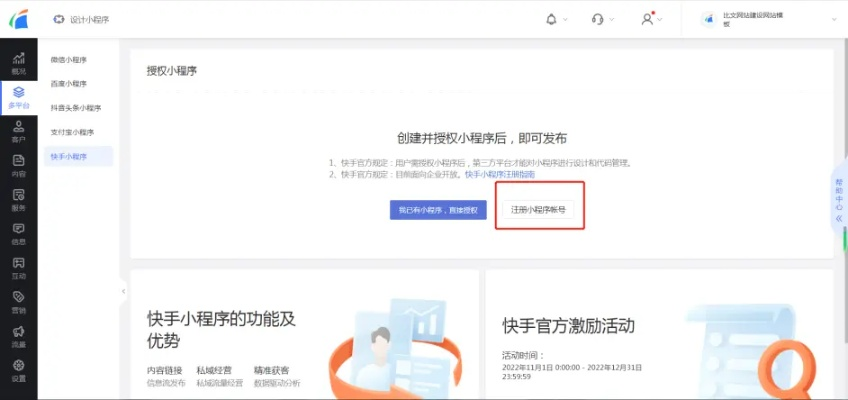Open the 概况 overview sidebar icon
Viewport: 848px width, 400px height.
[18, 62]
